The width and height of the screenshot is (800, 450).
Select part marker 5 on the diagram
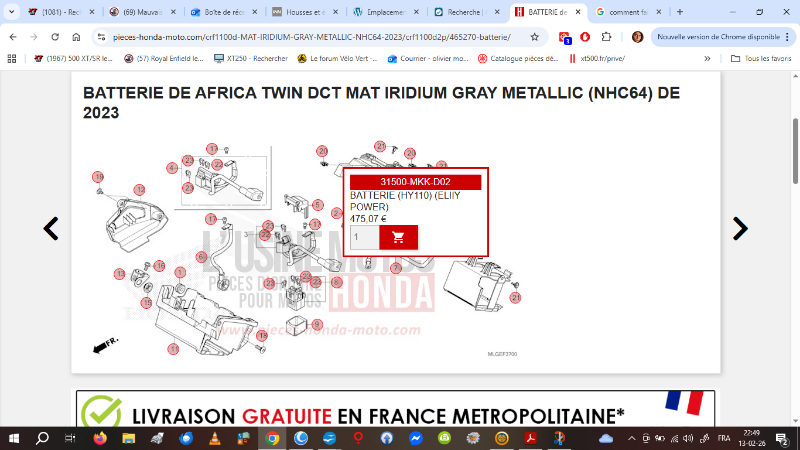(x=317, y=205)
